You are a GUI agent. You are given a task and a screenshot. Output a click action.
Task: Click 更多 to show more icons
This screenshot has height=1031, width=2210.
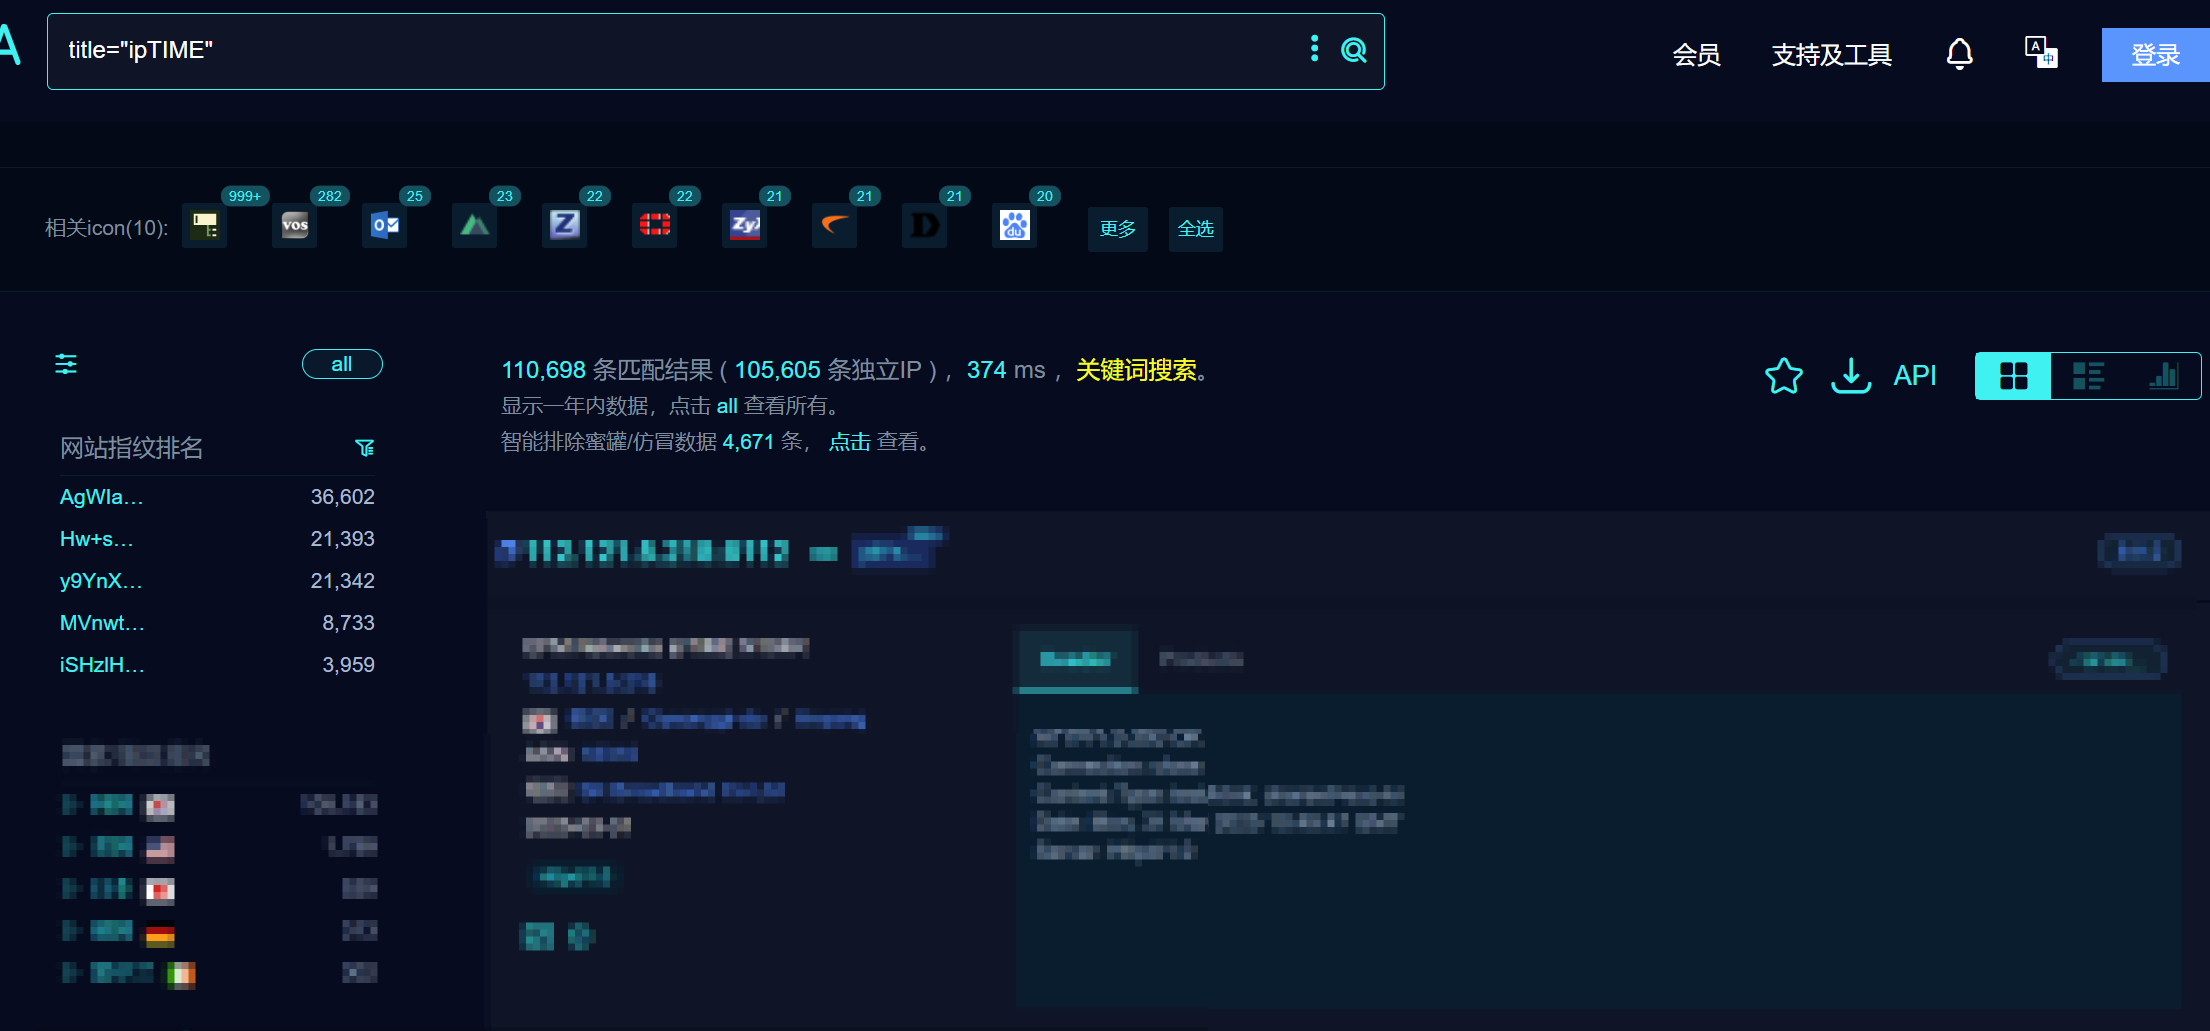1118,229
